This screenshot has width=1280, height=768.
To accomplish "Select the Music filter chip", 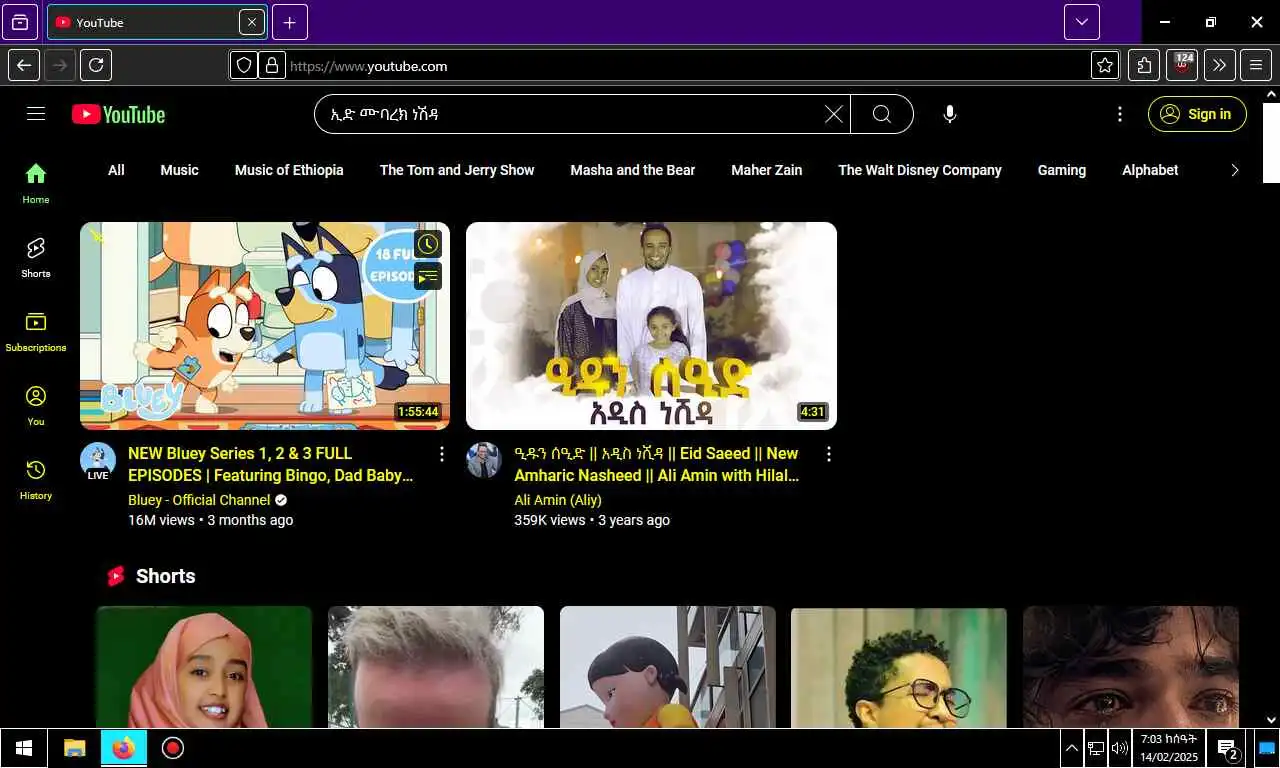I will click(180, 170).
